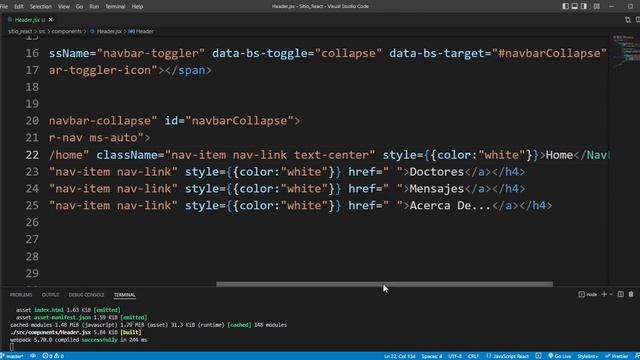Click line number 16 in the gutter
Image resolution: width=640 pixels, height=360 pixels.
[x=32, y=53]
